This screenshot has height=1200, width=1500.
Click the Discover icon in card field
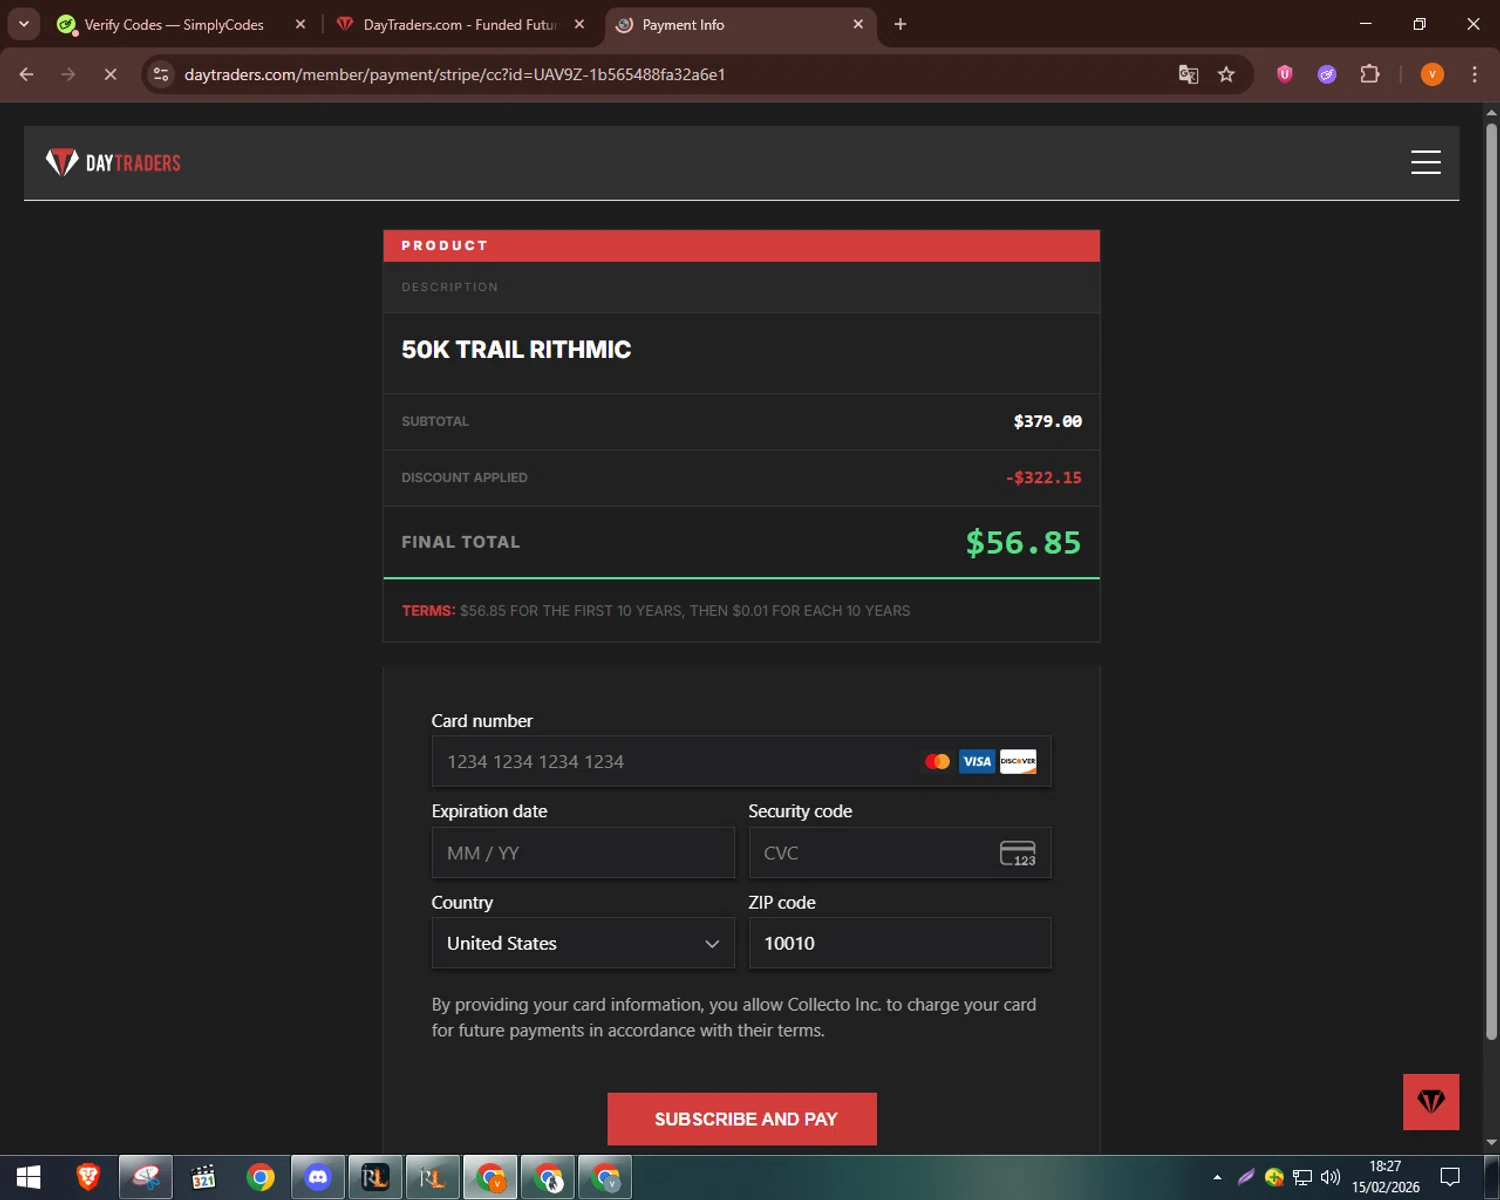coord(1018,762)
